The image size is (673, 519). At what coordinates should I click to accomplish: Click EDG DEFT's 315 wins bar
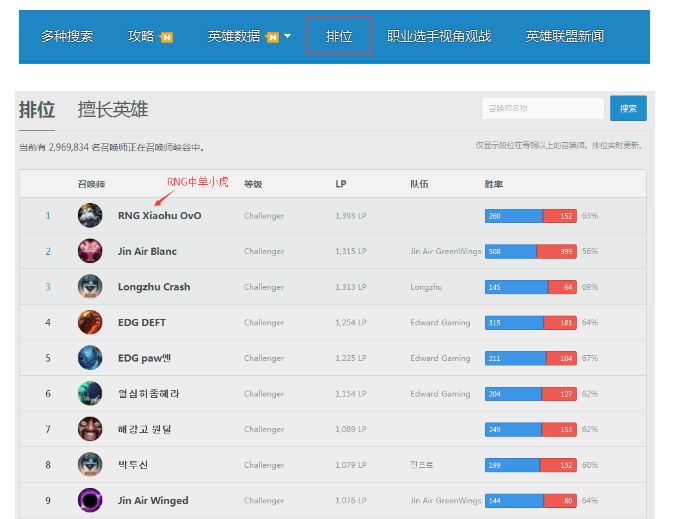pyautogui.click(x=514, y=323)
